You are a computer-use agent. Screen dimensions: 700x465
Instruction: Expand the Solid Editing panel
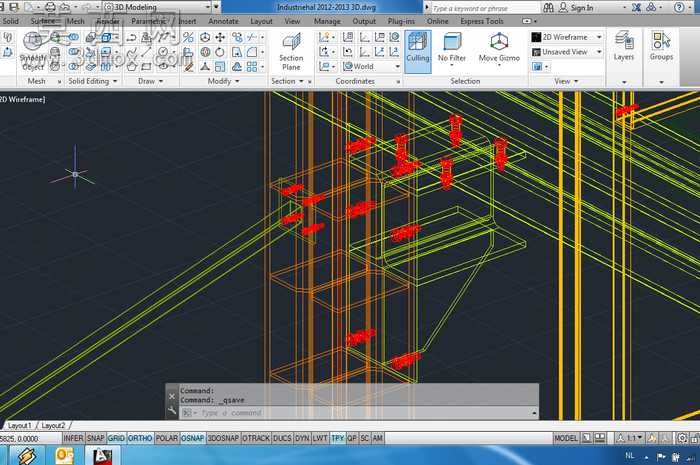click(92, 81)
